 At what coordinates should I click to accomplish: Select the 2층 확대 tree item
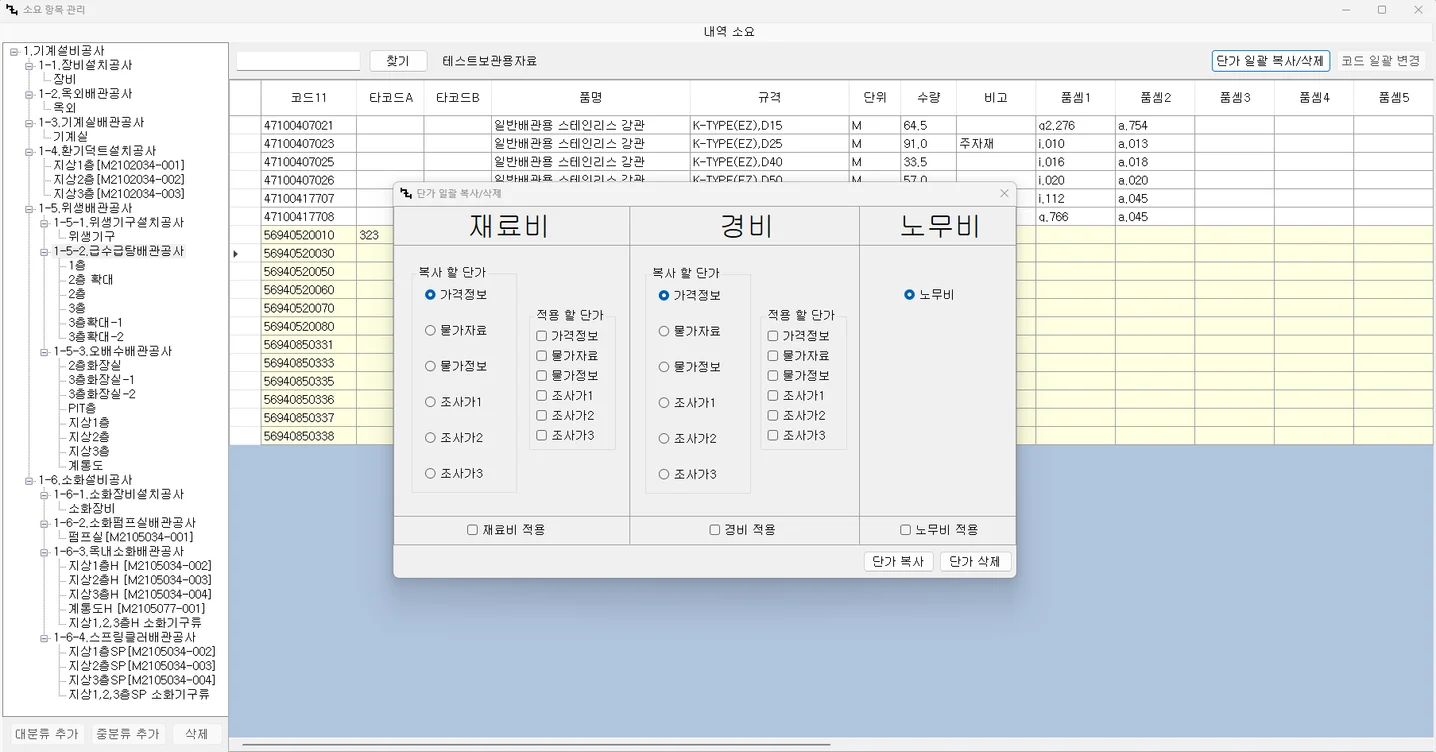[x=90, y=280]
